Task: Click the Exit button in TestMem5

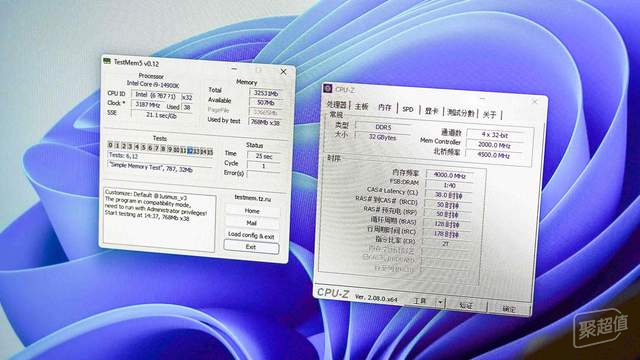Action: [251, 247]
